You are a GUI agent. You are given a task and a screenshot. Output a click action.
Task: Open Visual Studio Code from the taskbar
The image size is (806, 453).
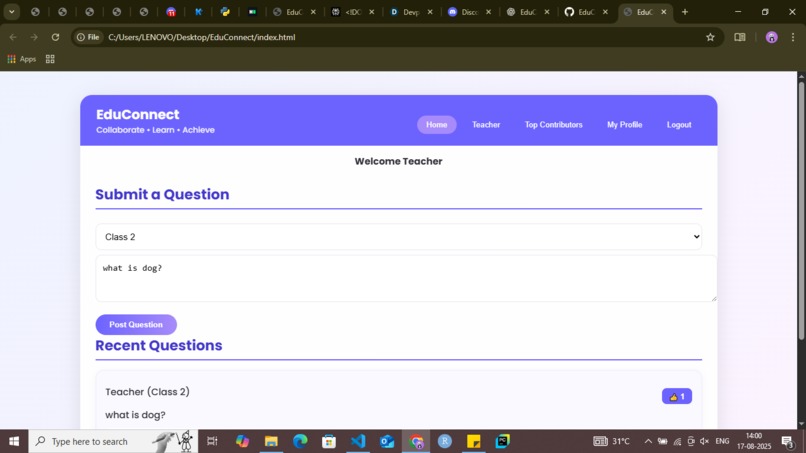[x=358, y=441]
